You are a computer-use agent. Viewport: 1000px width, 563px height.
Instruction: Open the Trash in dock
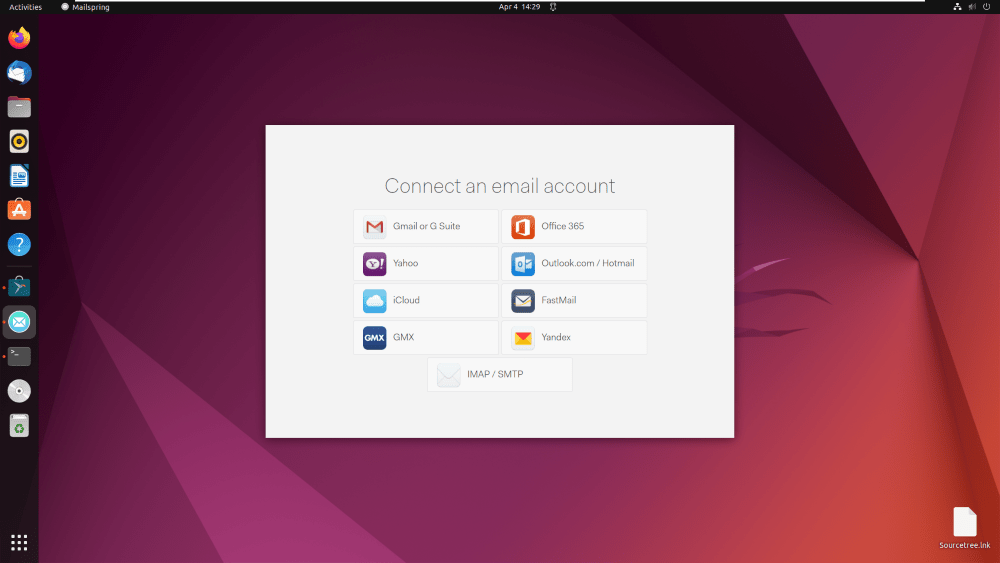19,425
